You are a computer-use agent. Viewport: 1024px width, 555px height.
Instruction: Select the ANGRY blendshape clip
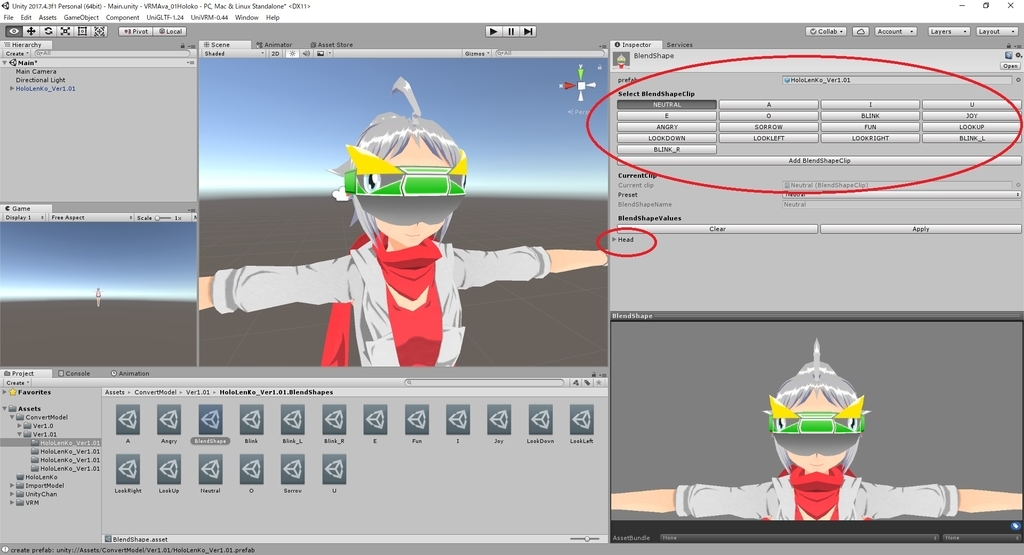667,127
